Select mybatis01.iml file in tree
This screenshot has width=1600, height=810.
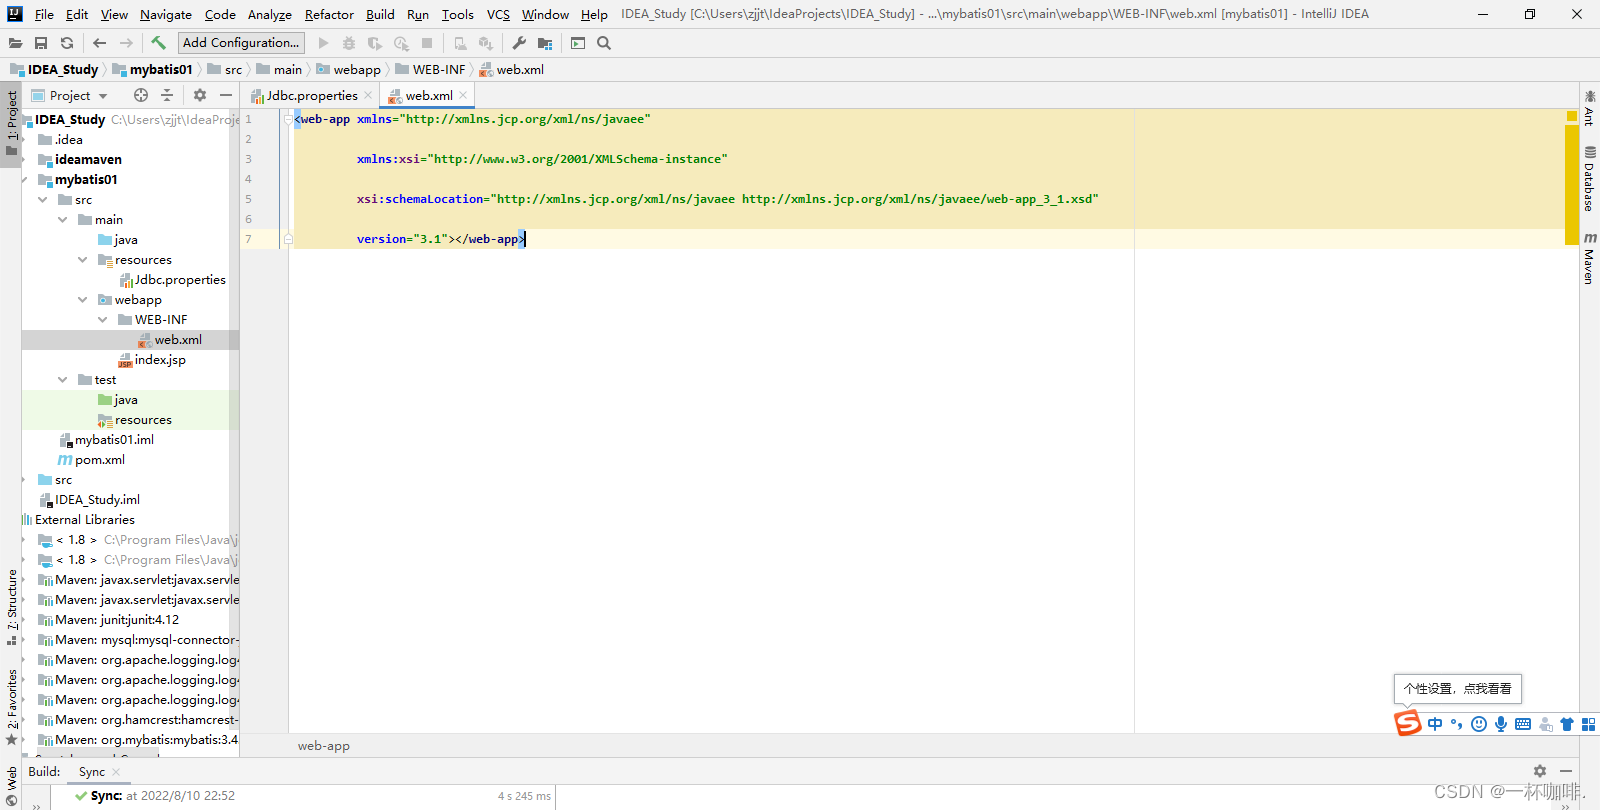106,440
